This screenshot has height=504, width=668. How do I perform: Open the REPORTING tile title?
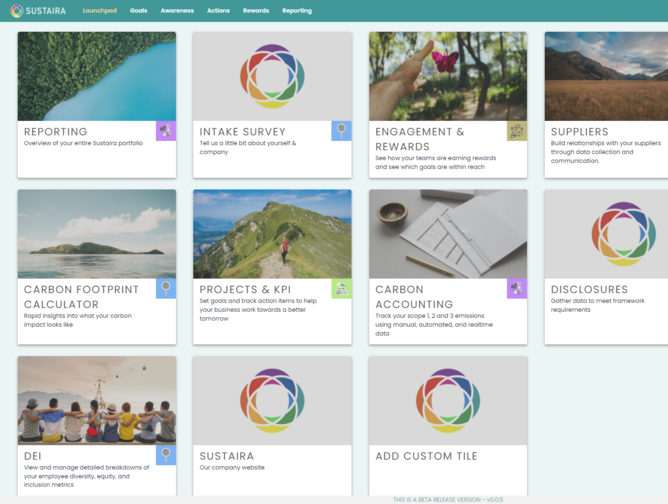pyautogui.click(x=56, y=132)
